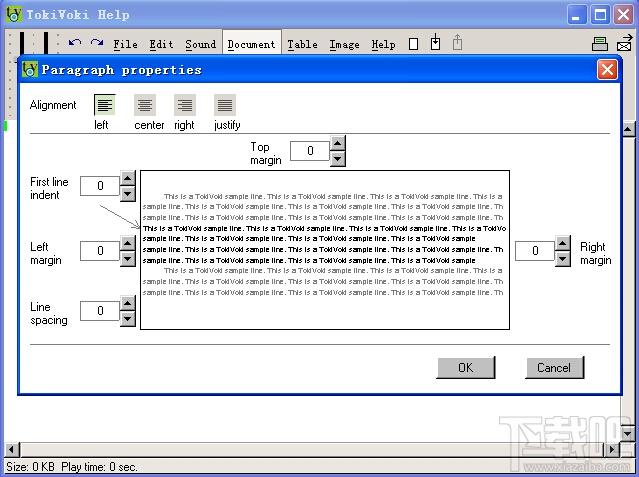Increase Left margin with up arrow
This screenshot has height=477, width=639.
pyautogui.click(x=128, y=243)
